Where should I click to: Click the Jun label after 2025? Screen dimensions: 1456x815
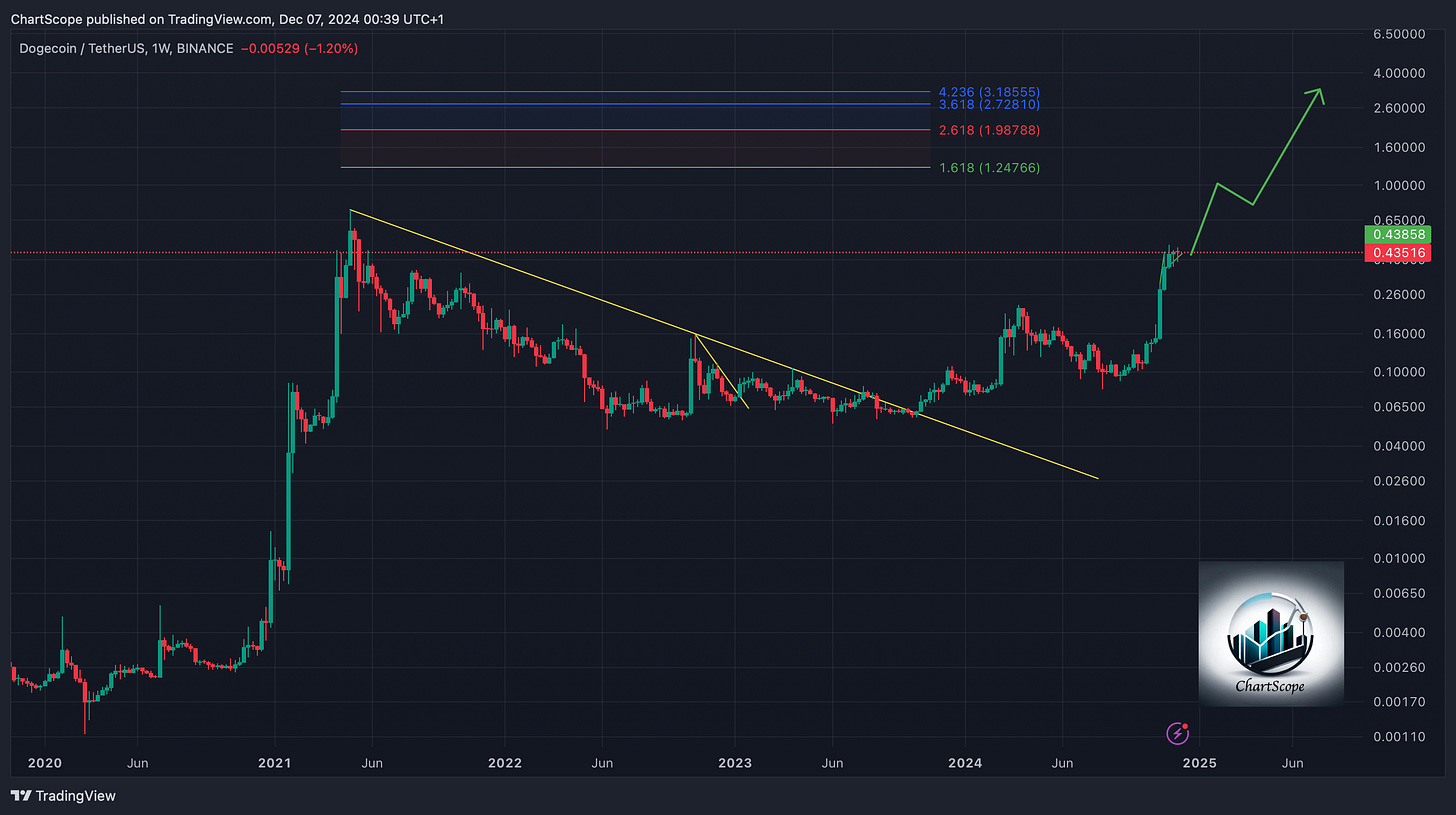click(1292, 763)
